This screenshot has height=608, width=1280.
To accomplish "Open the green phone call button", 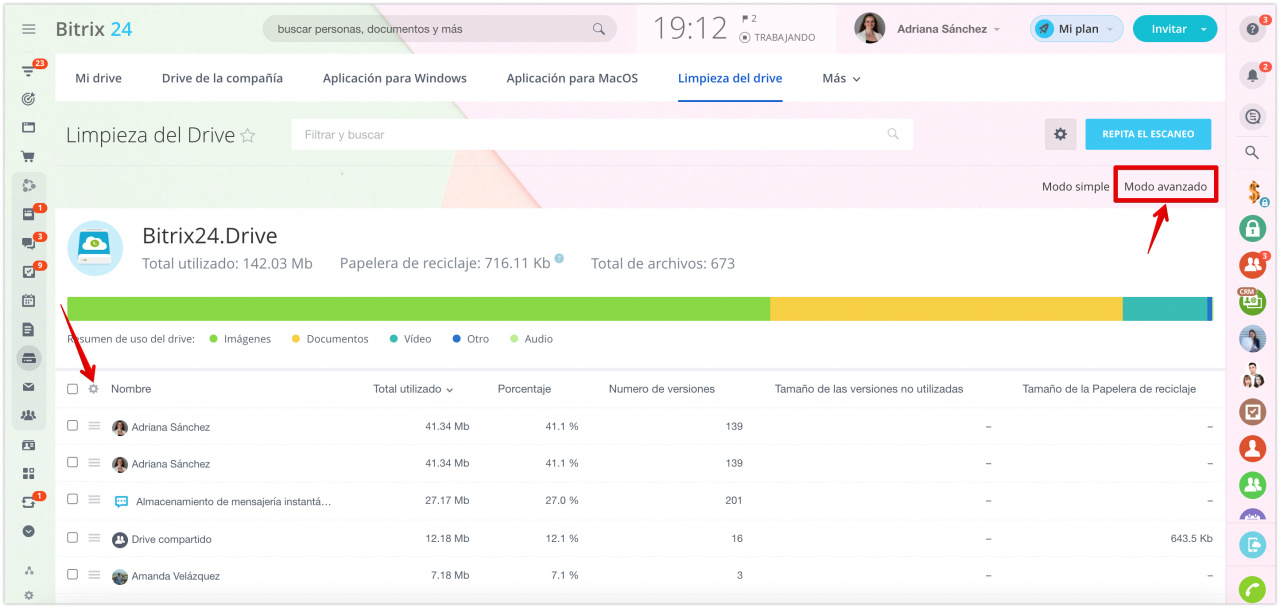I will (x=1252, y=590).
